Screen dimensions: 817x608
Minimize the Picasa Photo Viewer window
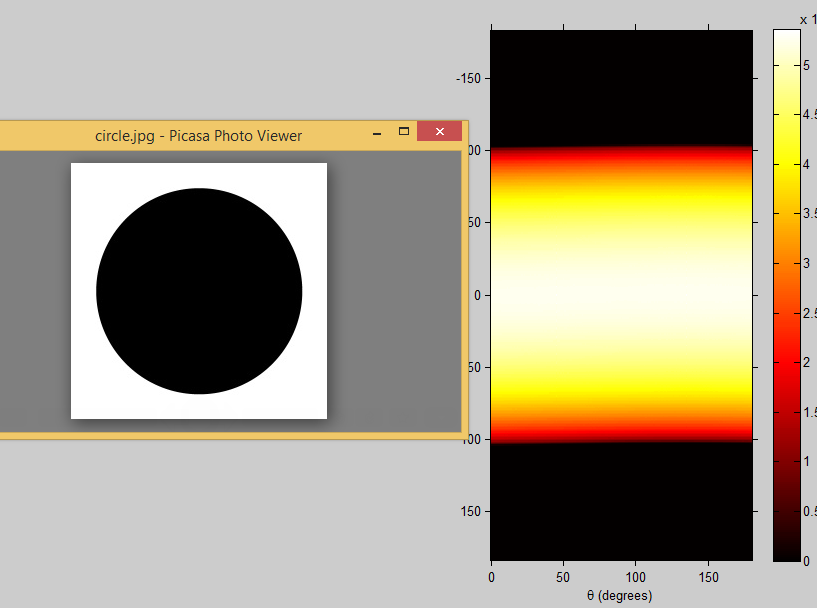pos(377,132)
